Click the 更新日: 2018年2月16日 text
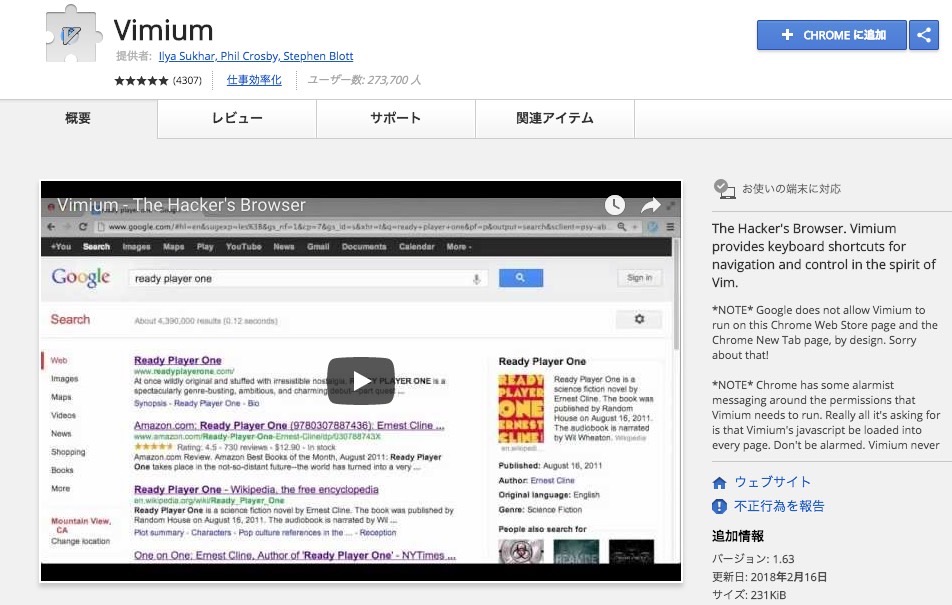 769,576
